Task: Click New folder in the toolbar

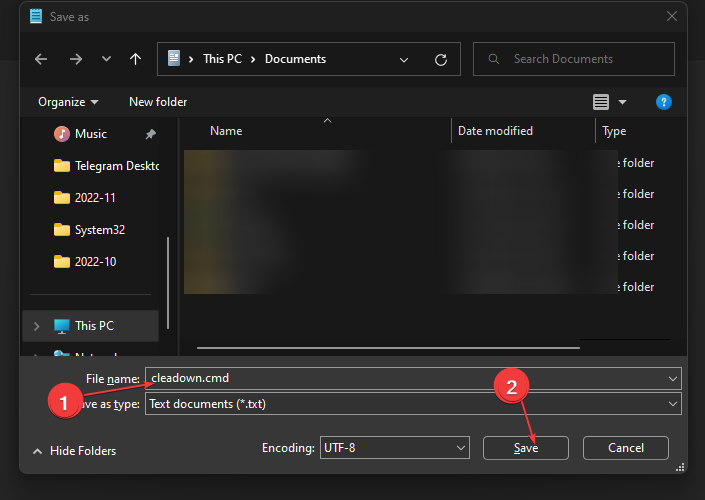Action: click(x=158, y=102)
